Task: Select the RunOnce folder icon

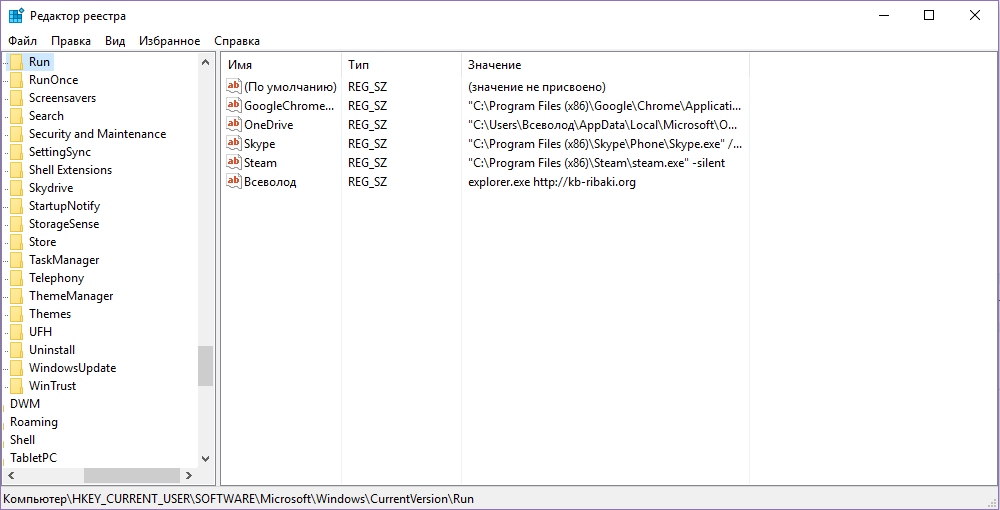Action: [17, 80]
